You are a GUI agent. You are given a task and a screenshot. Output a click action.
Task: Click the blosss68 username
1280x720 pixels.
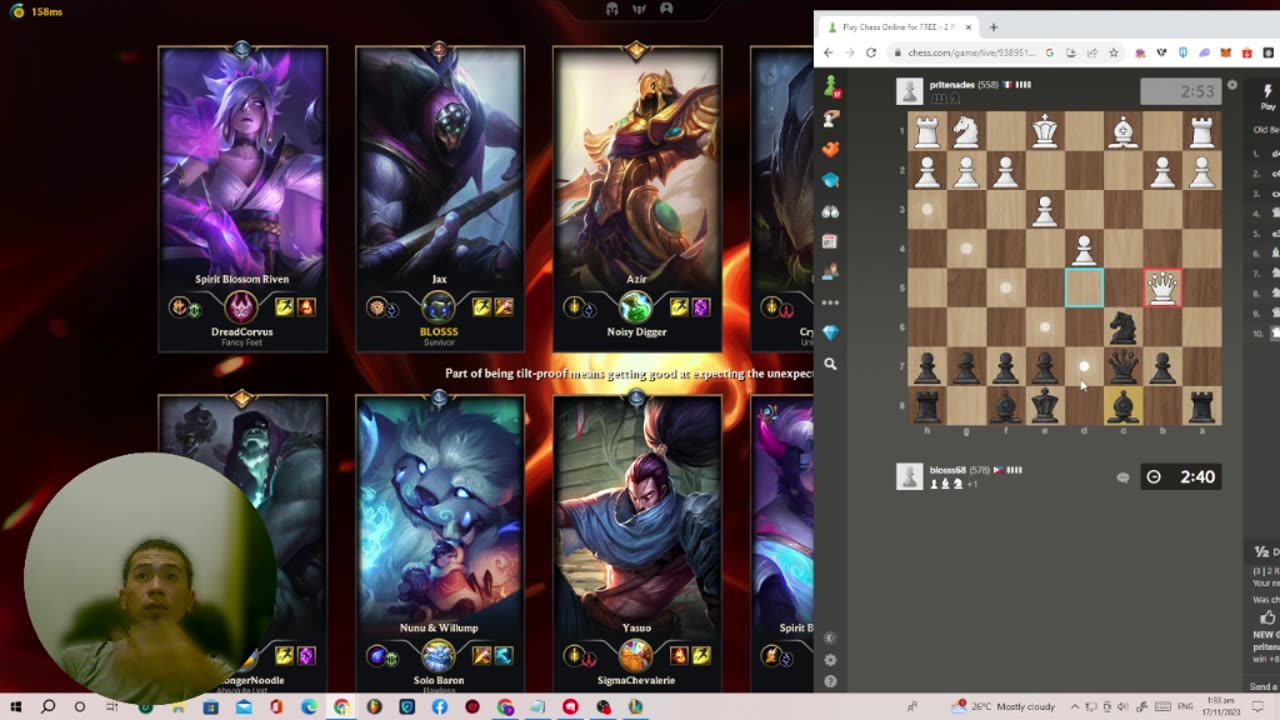coord(948,470)
